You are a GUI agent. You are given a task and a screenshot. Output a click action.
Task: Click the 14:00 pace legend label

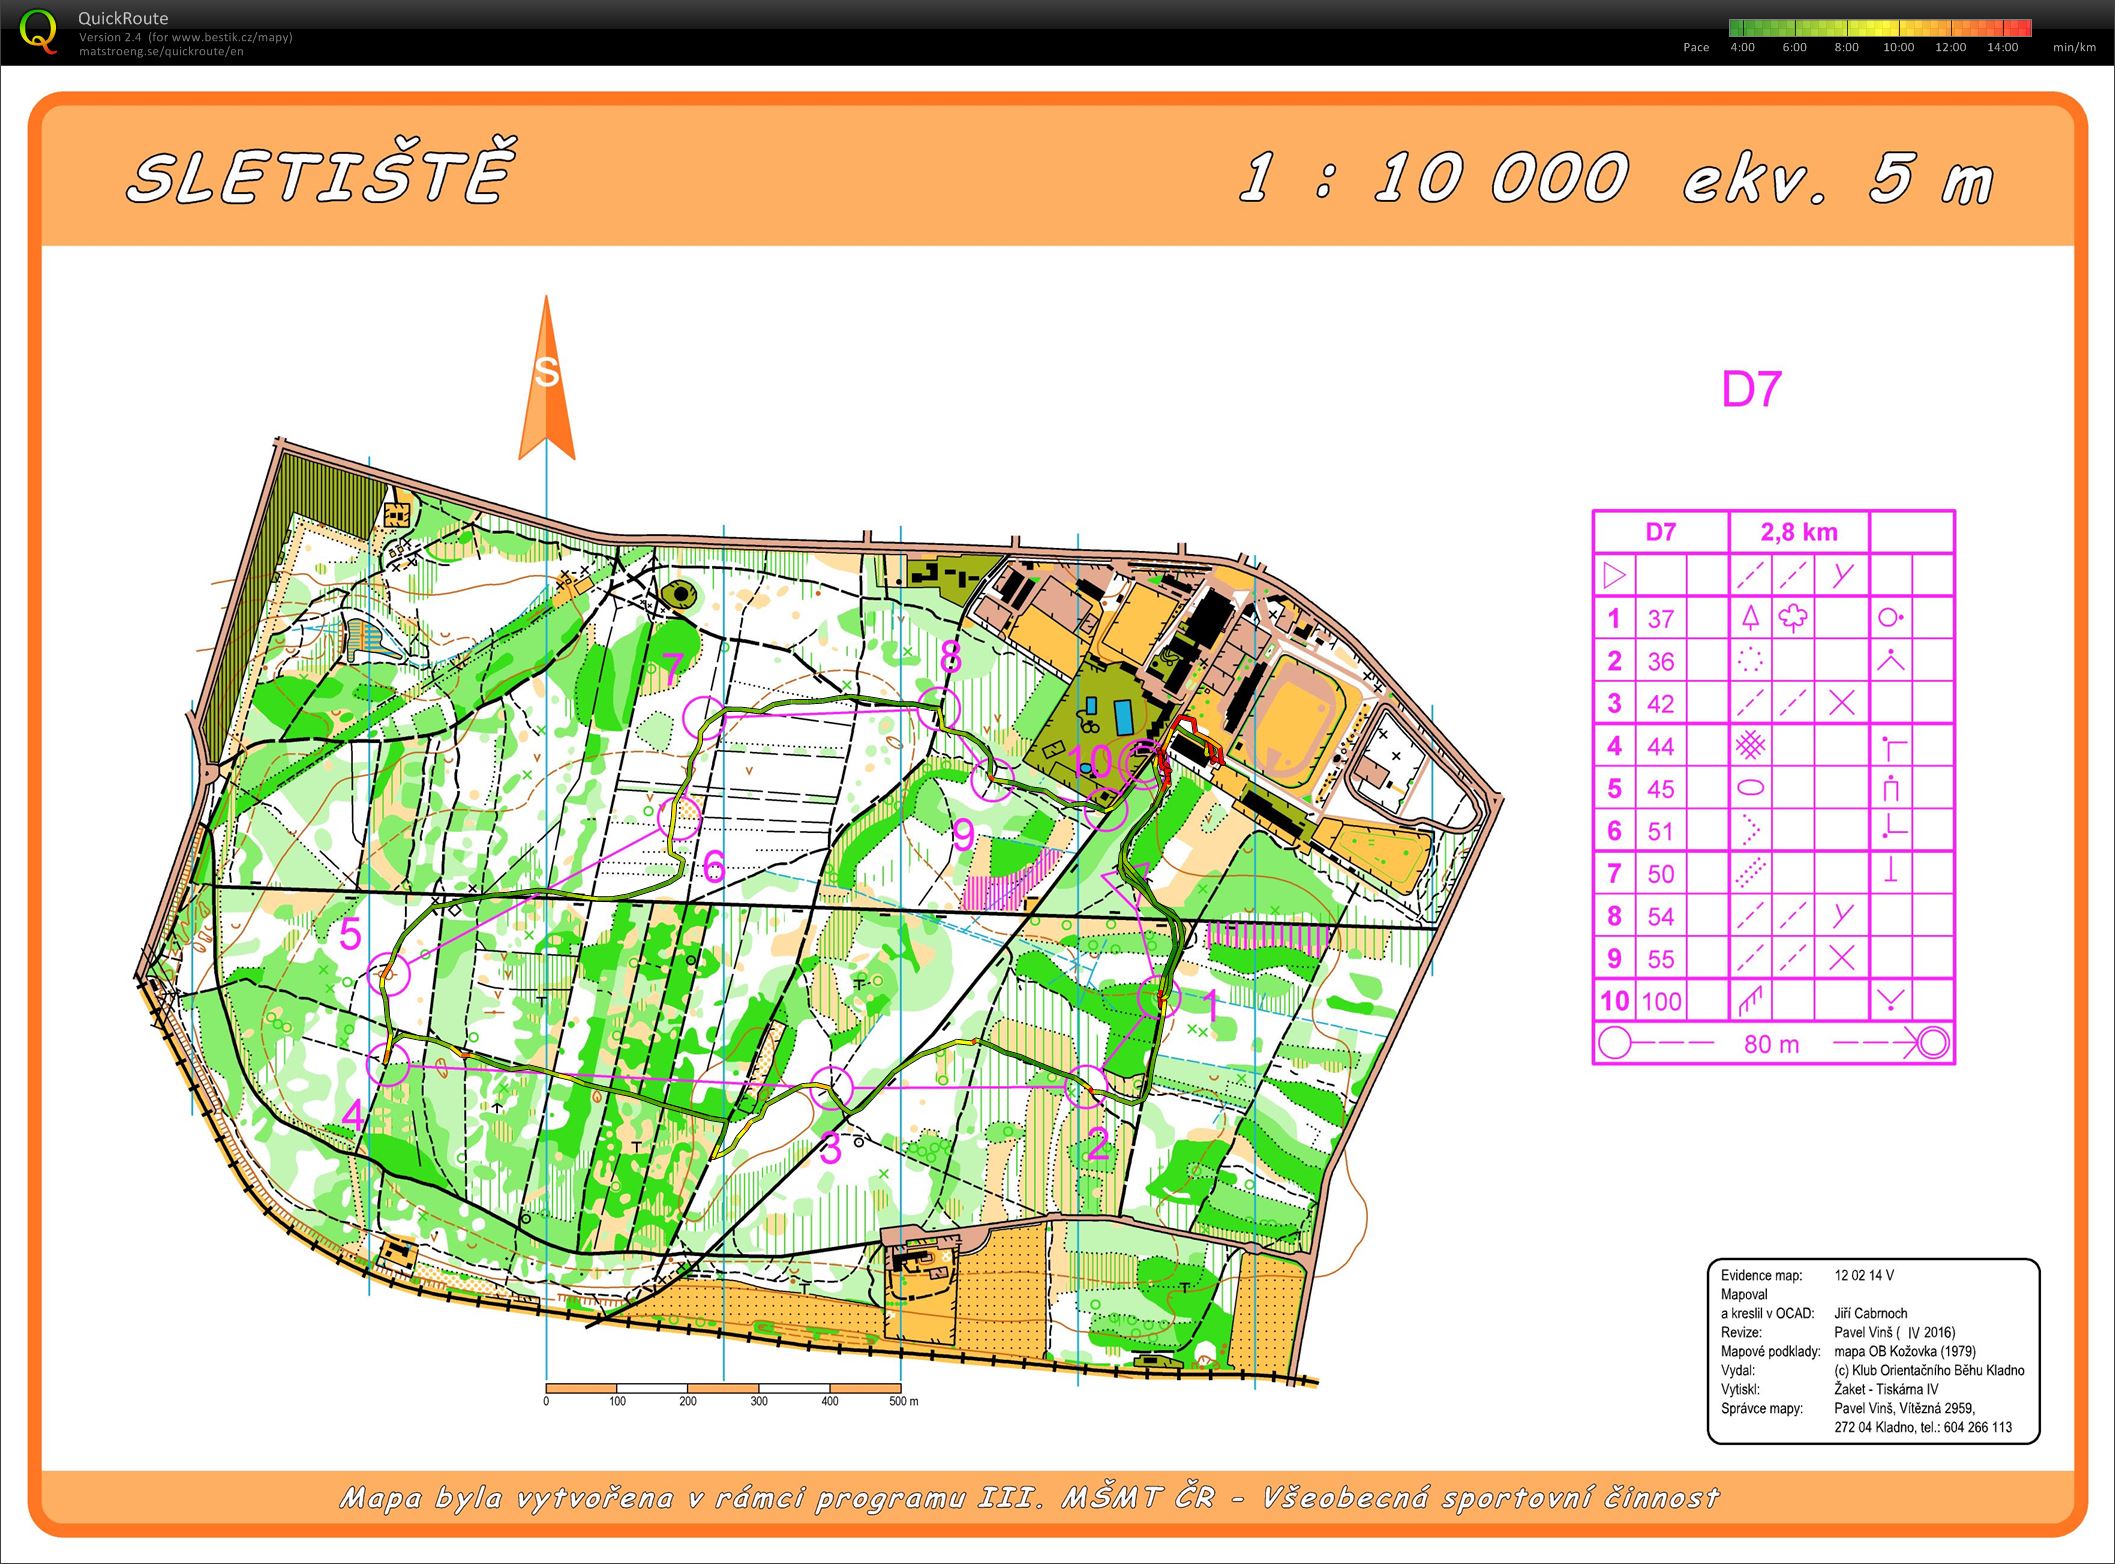click(2002, 47)
